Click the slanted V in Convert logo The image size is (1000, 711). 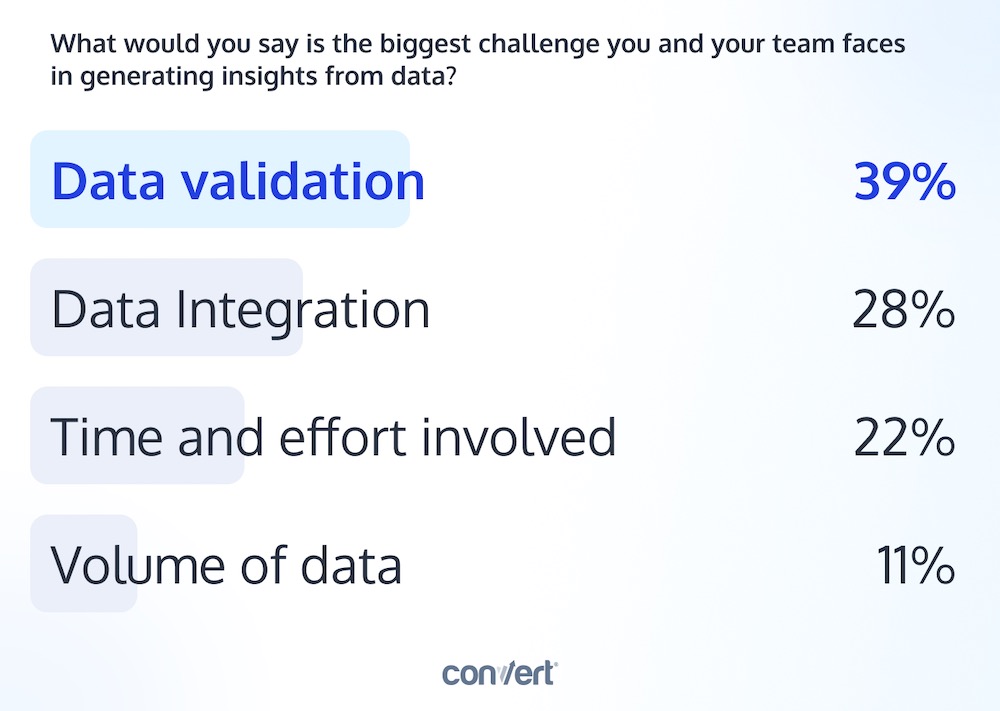click(501, 674)
